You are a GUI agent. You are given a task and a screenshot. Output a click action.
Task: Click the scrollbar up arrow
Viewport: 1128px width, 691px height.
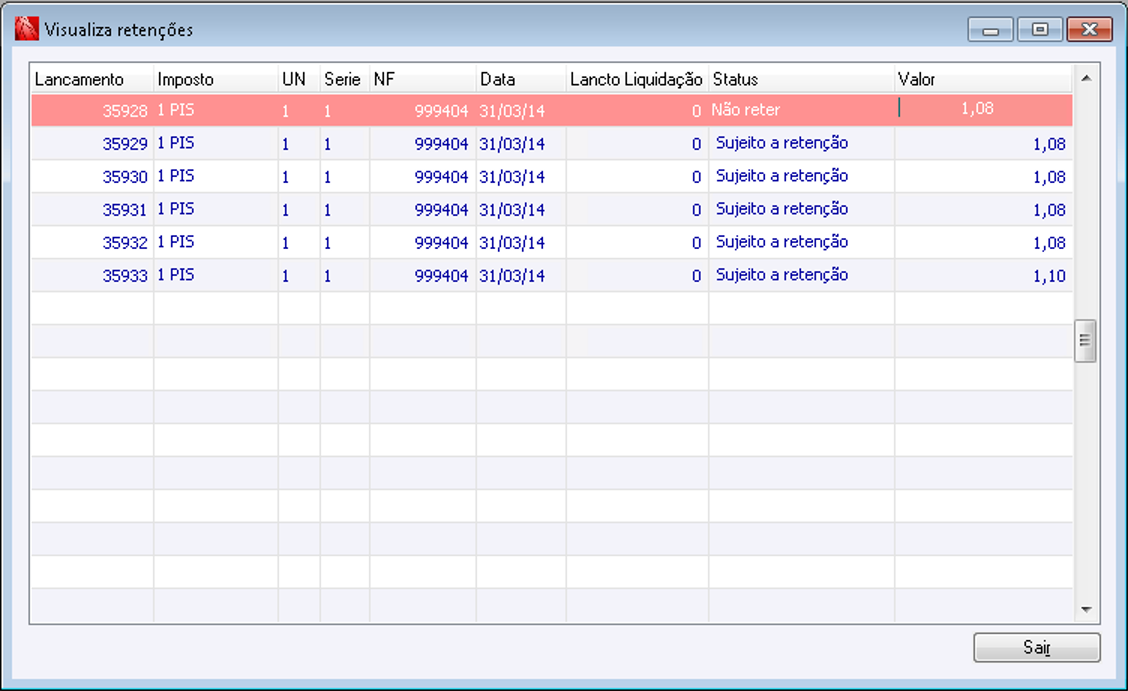[1086, 78]
